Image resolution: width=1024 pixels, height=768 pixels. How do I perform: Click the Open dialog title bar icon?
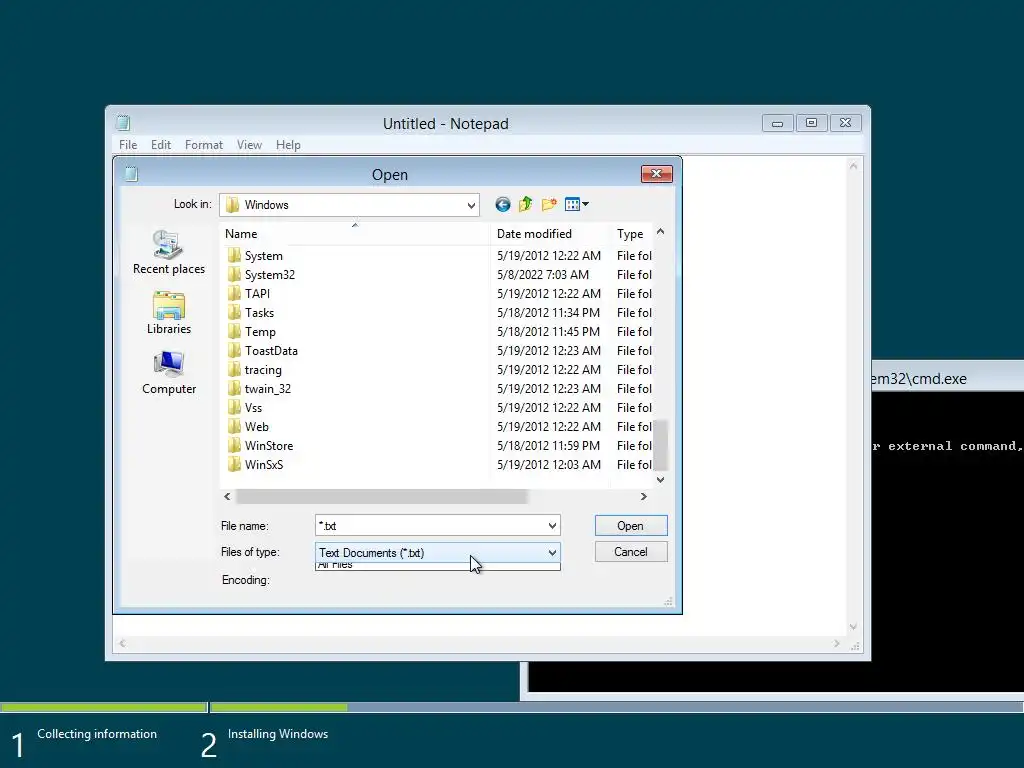pyautogui.click(x=131, y=174)
